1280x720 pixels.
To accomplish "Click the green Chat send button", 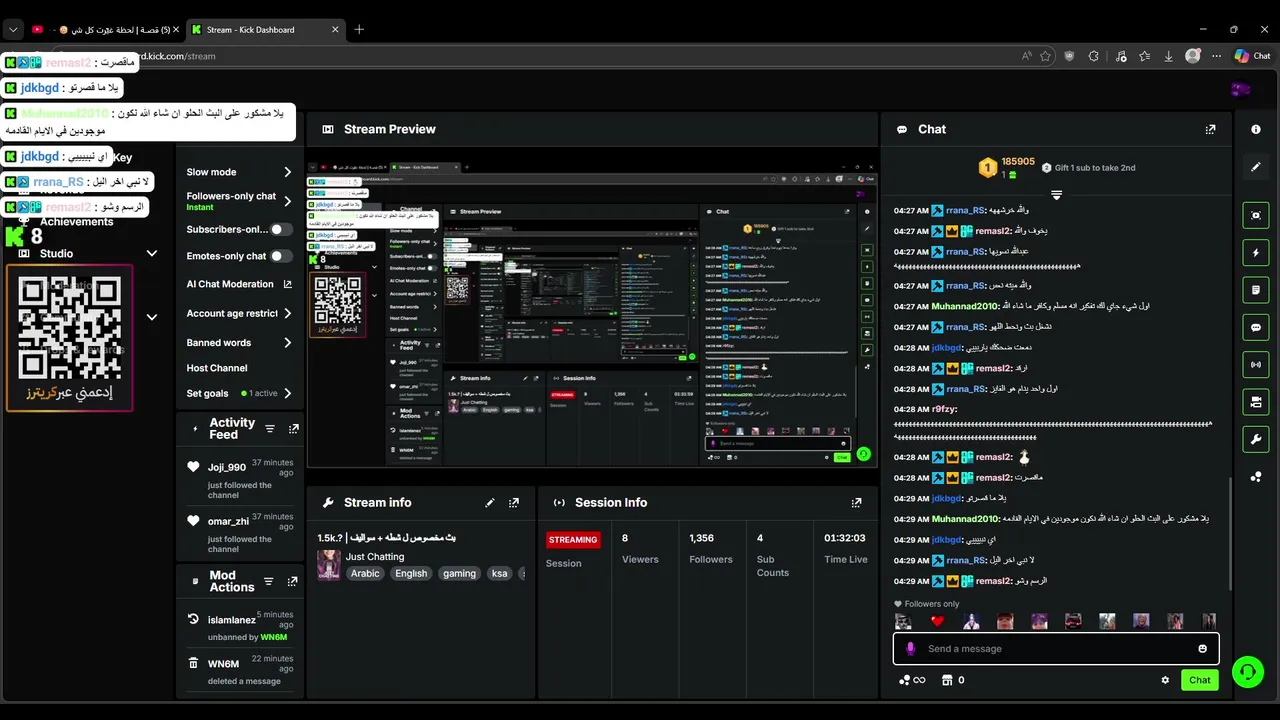I will click(1200, 680).
